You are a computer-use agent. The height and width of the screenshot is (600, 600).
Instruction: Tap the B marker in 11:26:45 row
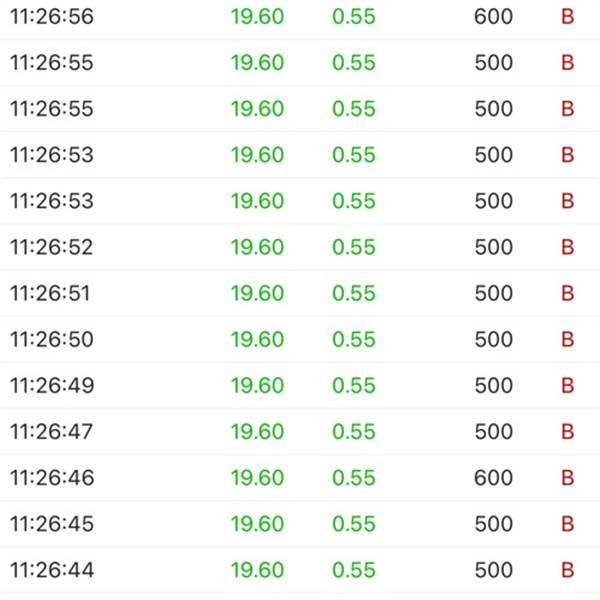[x=567, y=524]
